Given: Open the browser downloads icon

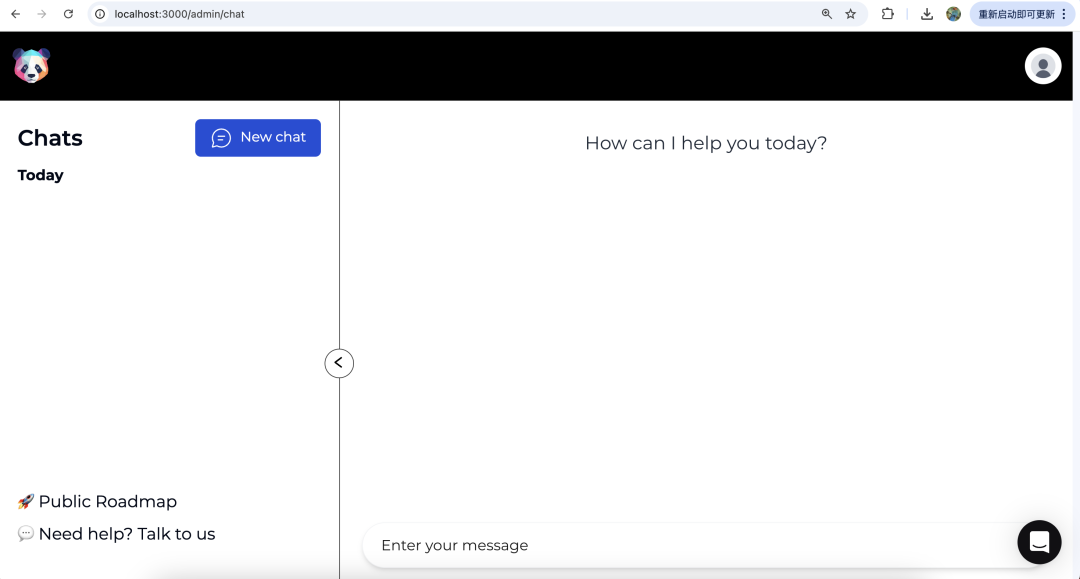Looking at the screenshot, I should [x=927, y=14].
